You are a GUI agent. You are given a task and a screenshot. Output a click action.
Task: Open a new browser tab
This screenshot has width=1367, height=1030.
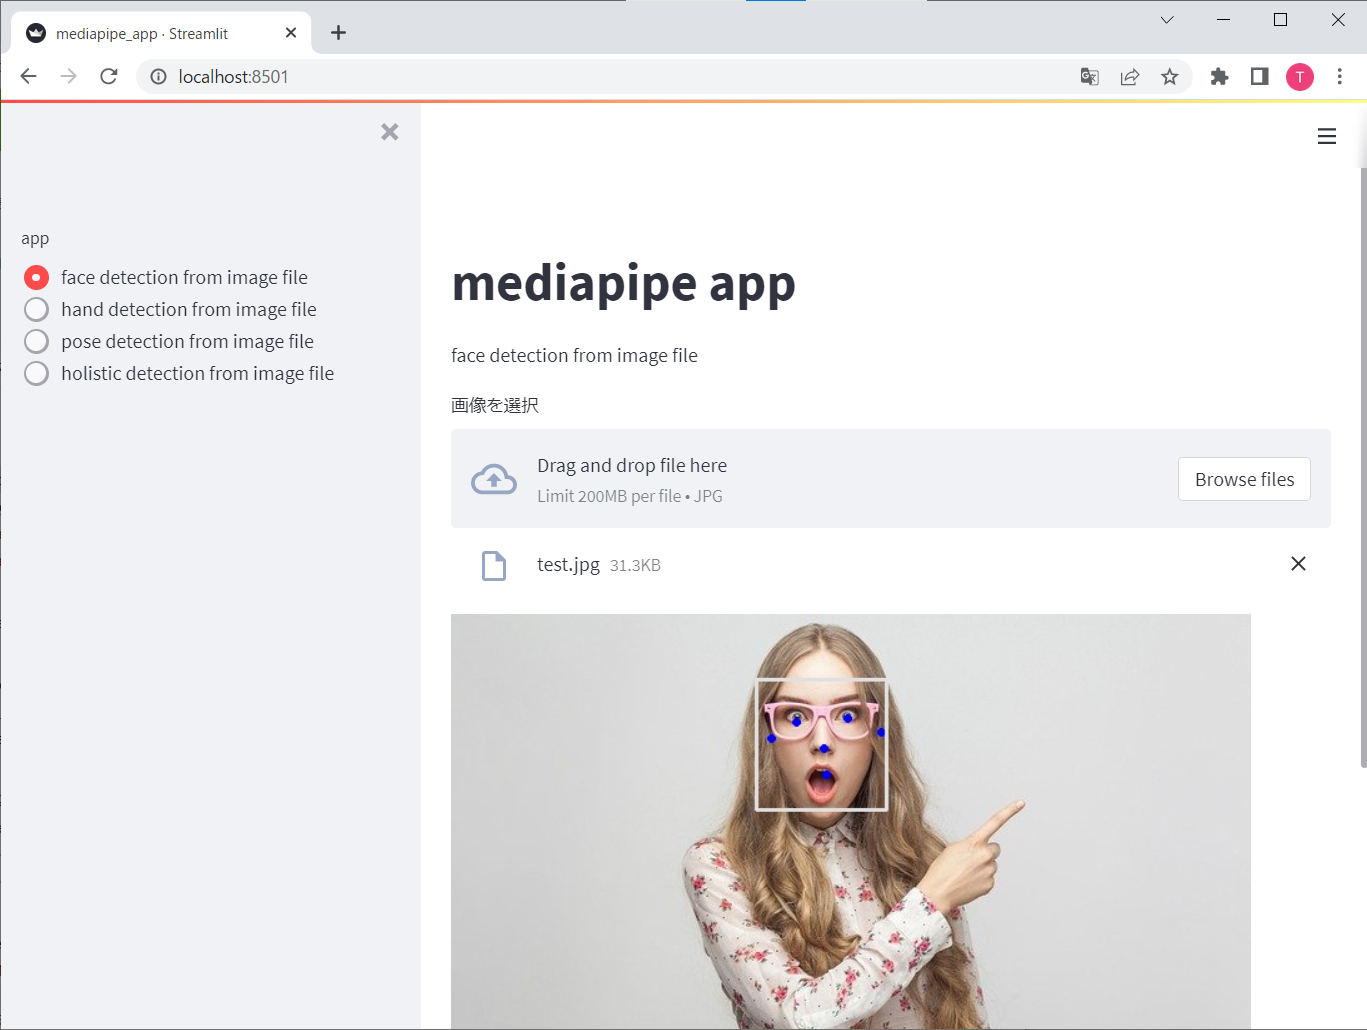coord(338,32)
